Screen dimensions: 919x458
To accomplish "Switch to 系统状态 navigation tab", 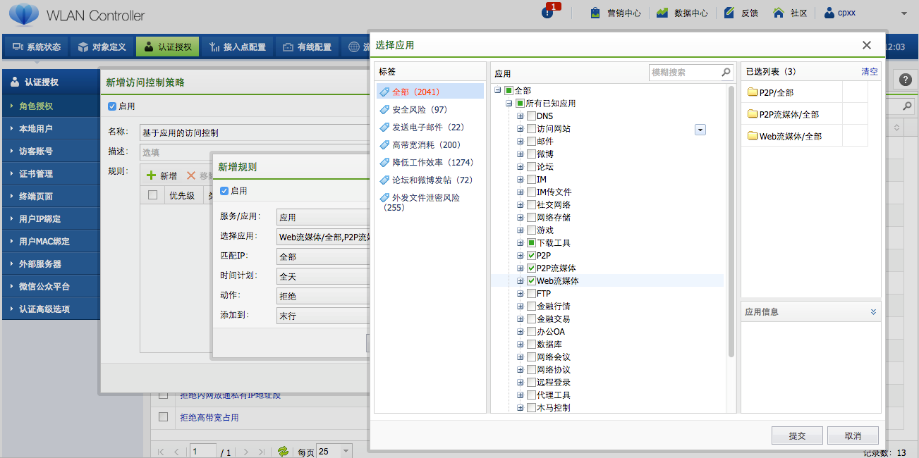I will 37,47.
